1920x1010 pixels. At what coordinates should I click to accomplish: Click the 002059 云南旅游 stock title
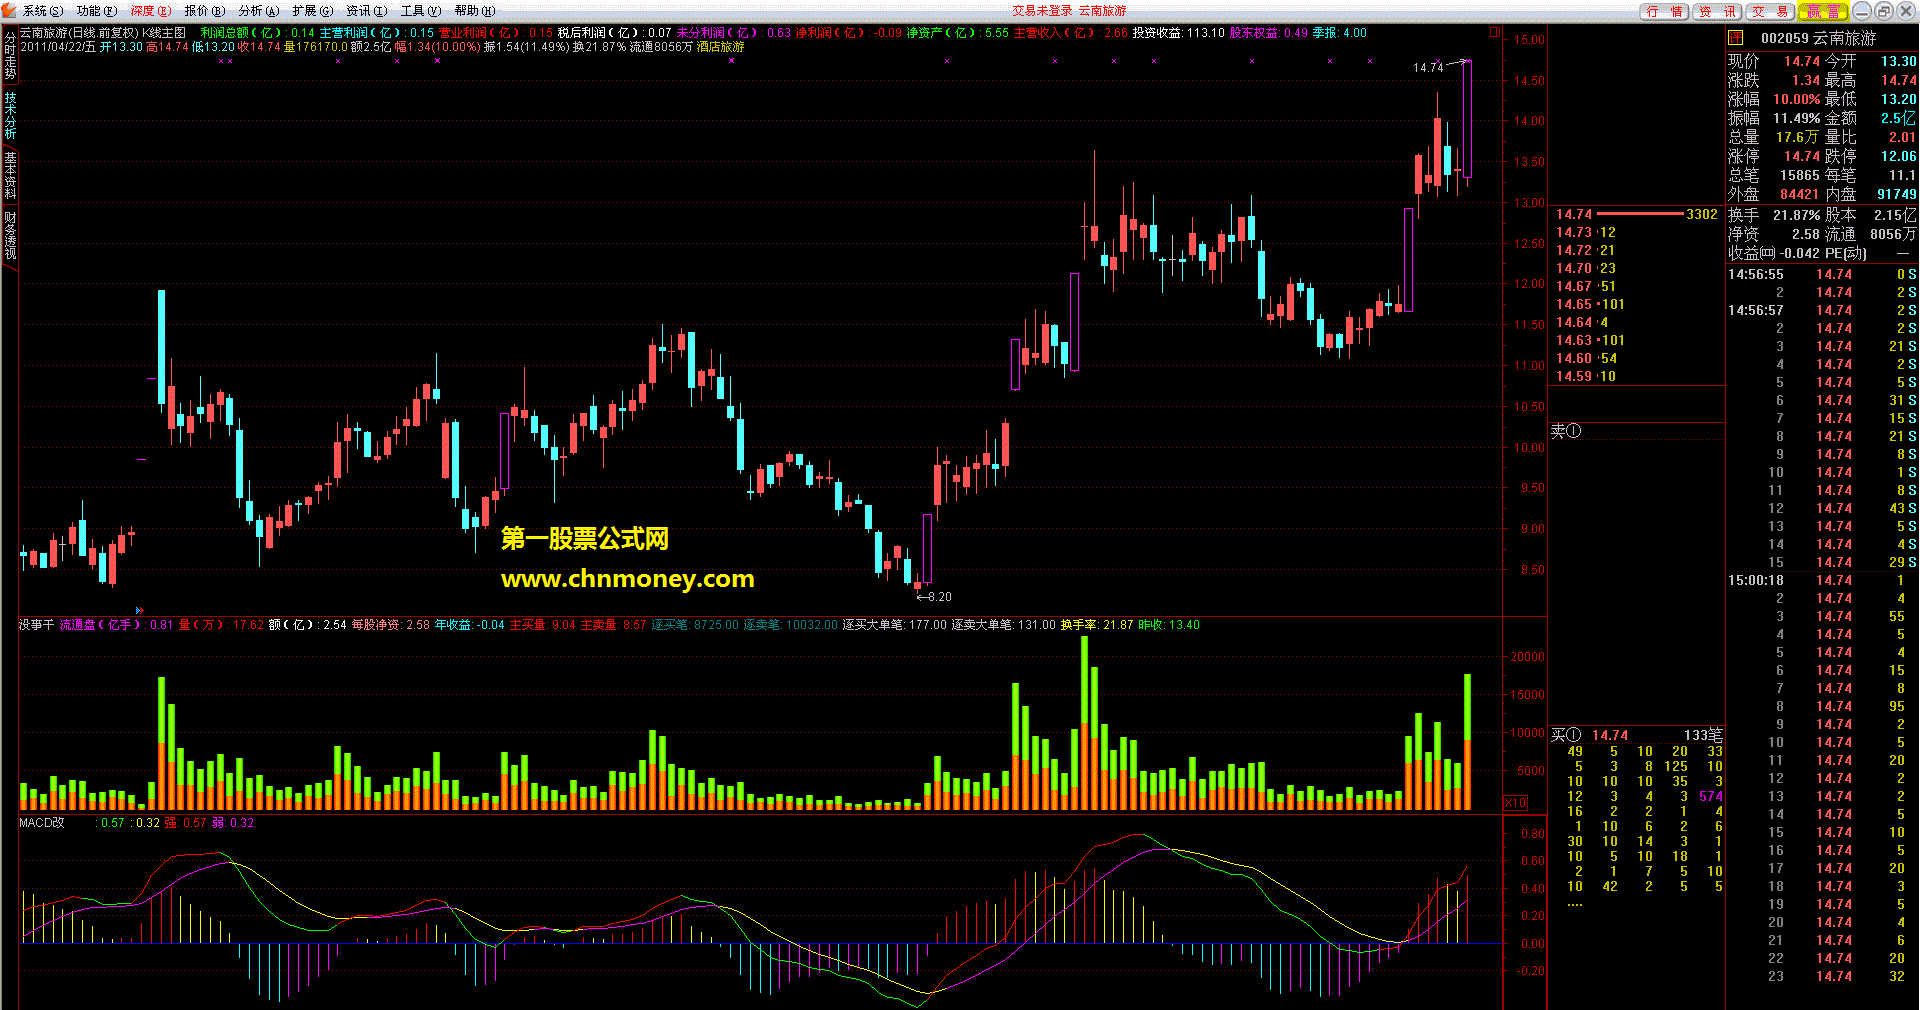(x=1819, y=38)
